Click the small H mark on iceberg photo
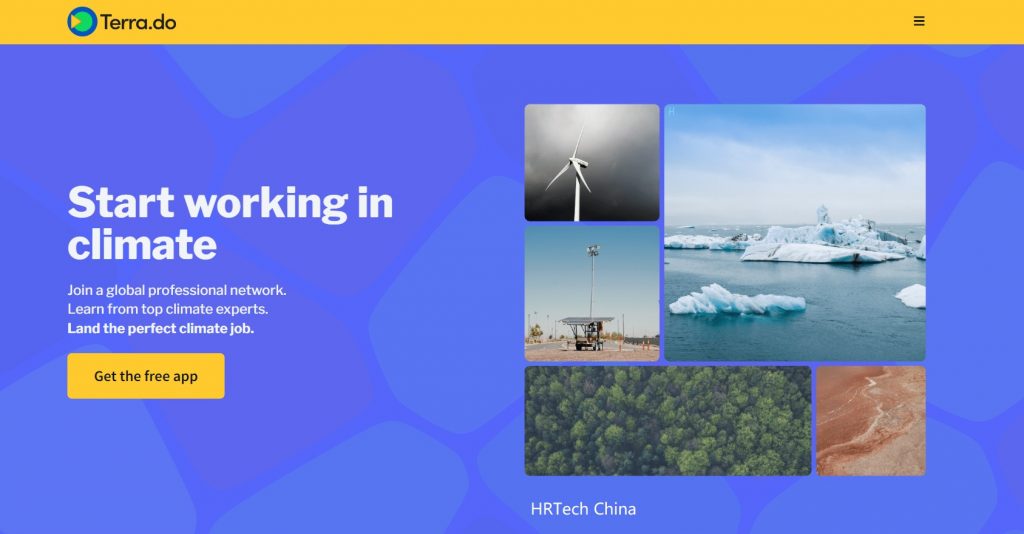Viewport: 1024px width, 534px height. tap(672, 111)
